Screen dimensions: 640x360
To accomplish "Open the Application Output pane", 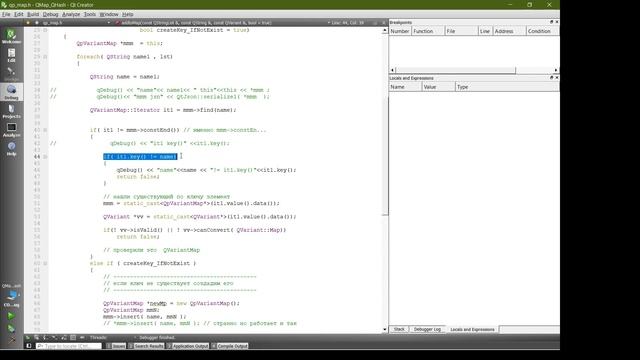I will [x=187, y=346].
